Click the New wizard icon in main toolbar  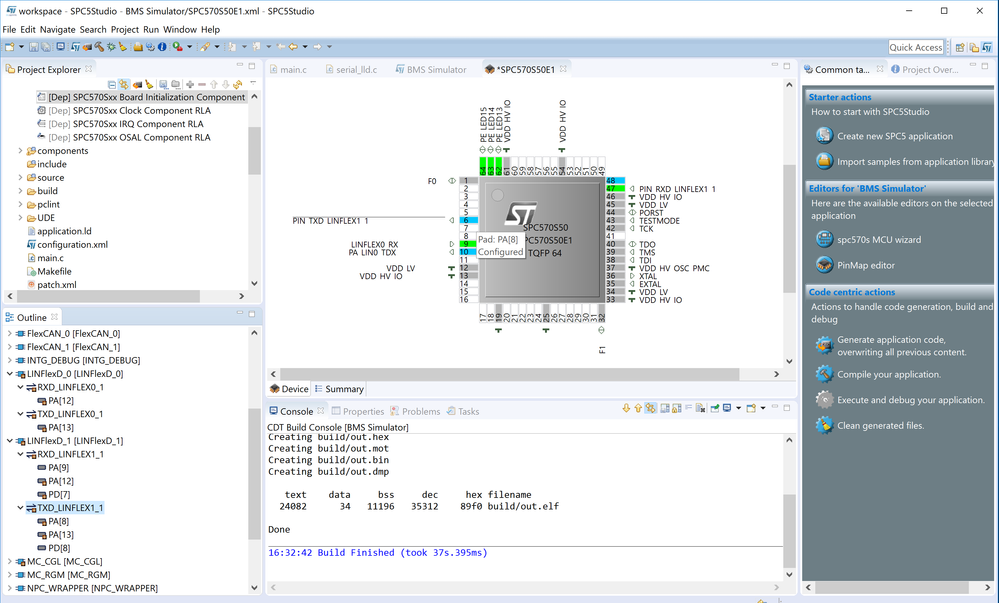click(x=10, y=47)
